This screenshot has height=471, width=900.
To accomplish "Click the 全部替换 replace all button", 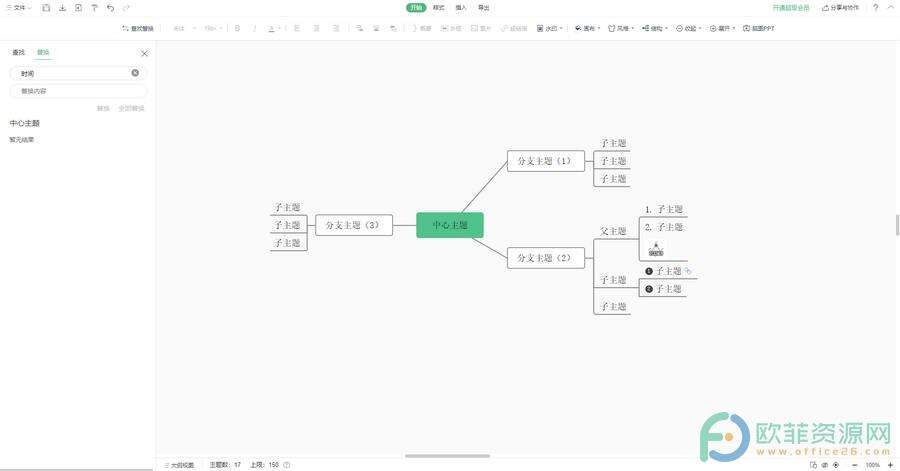I will [x=131, y=108].
